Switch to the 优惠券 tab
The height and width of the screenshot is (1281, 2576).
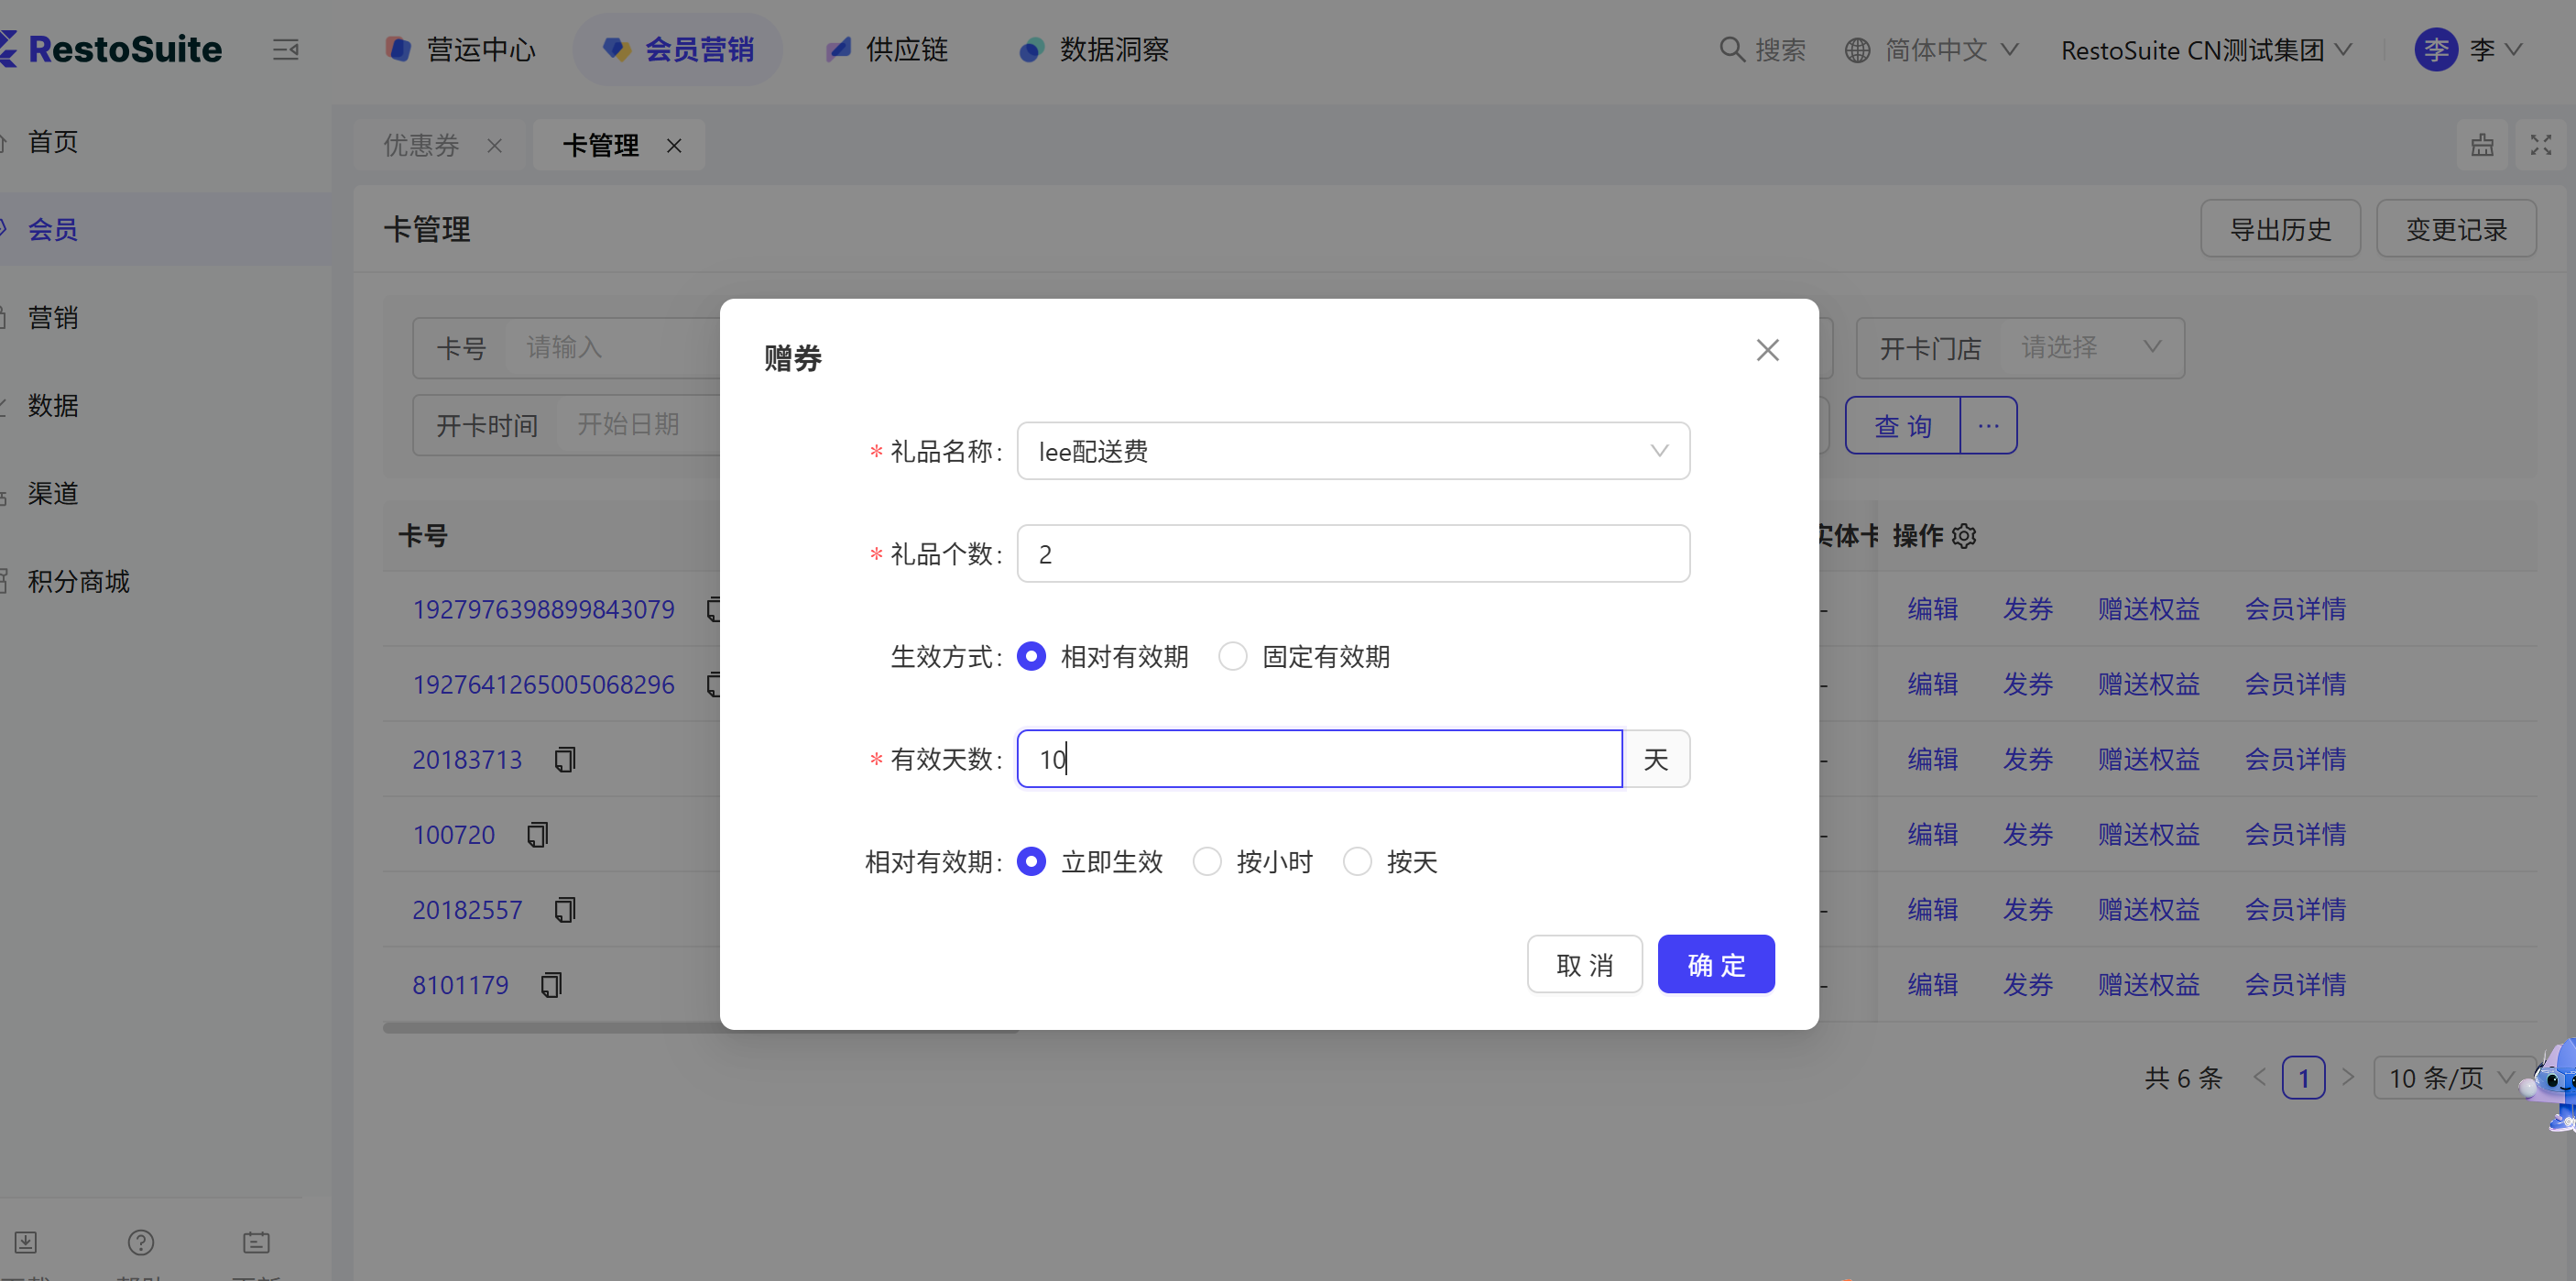[421, 146]
